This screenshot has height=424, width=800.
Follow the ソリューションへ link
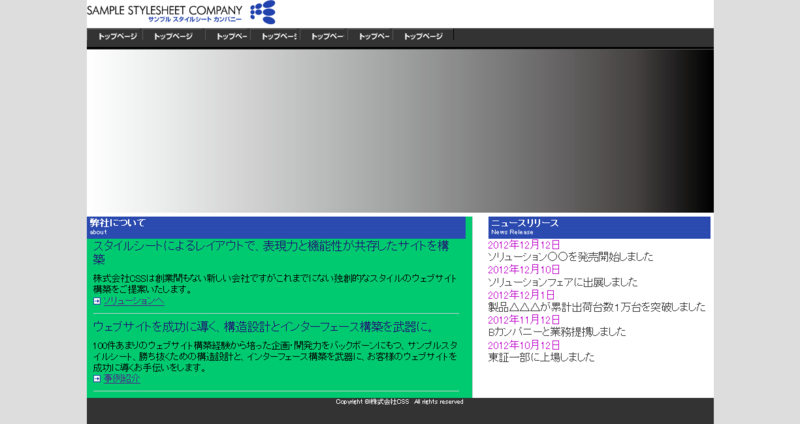134,301
